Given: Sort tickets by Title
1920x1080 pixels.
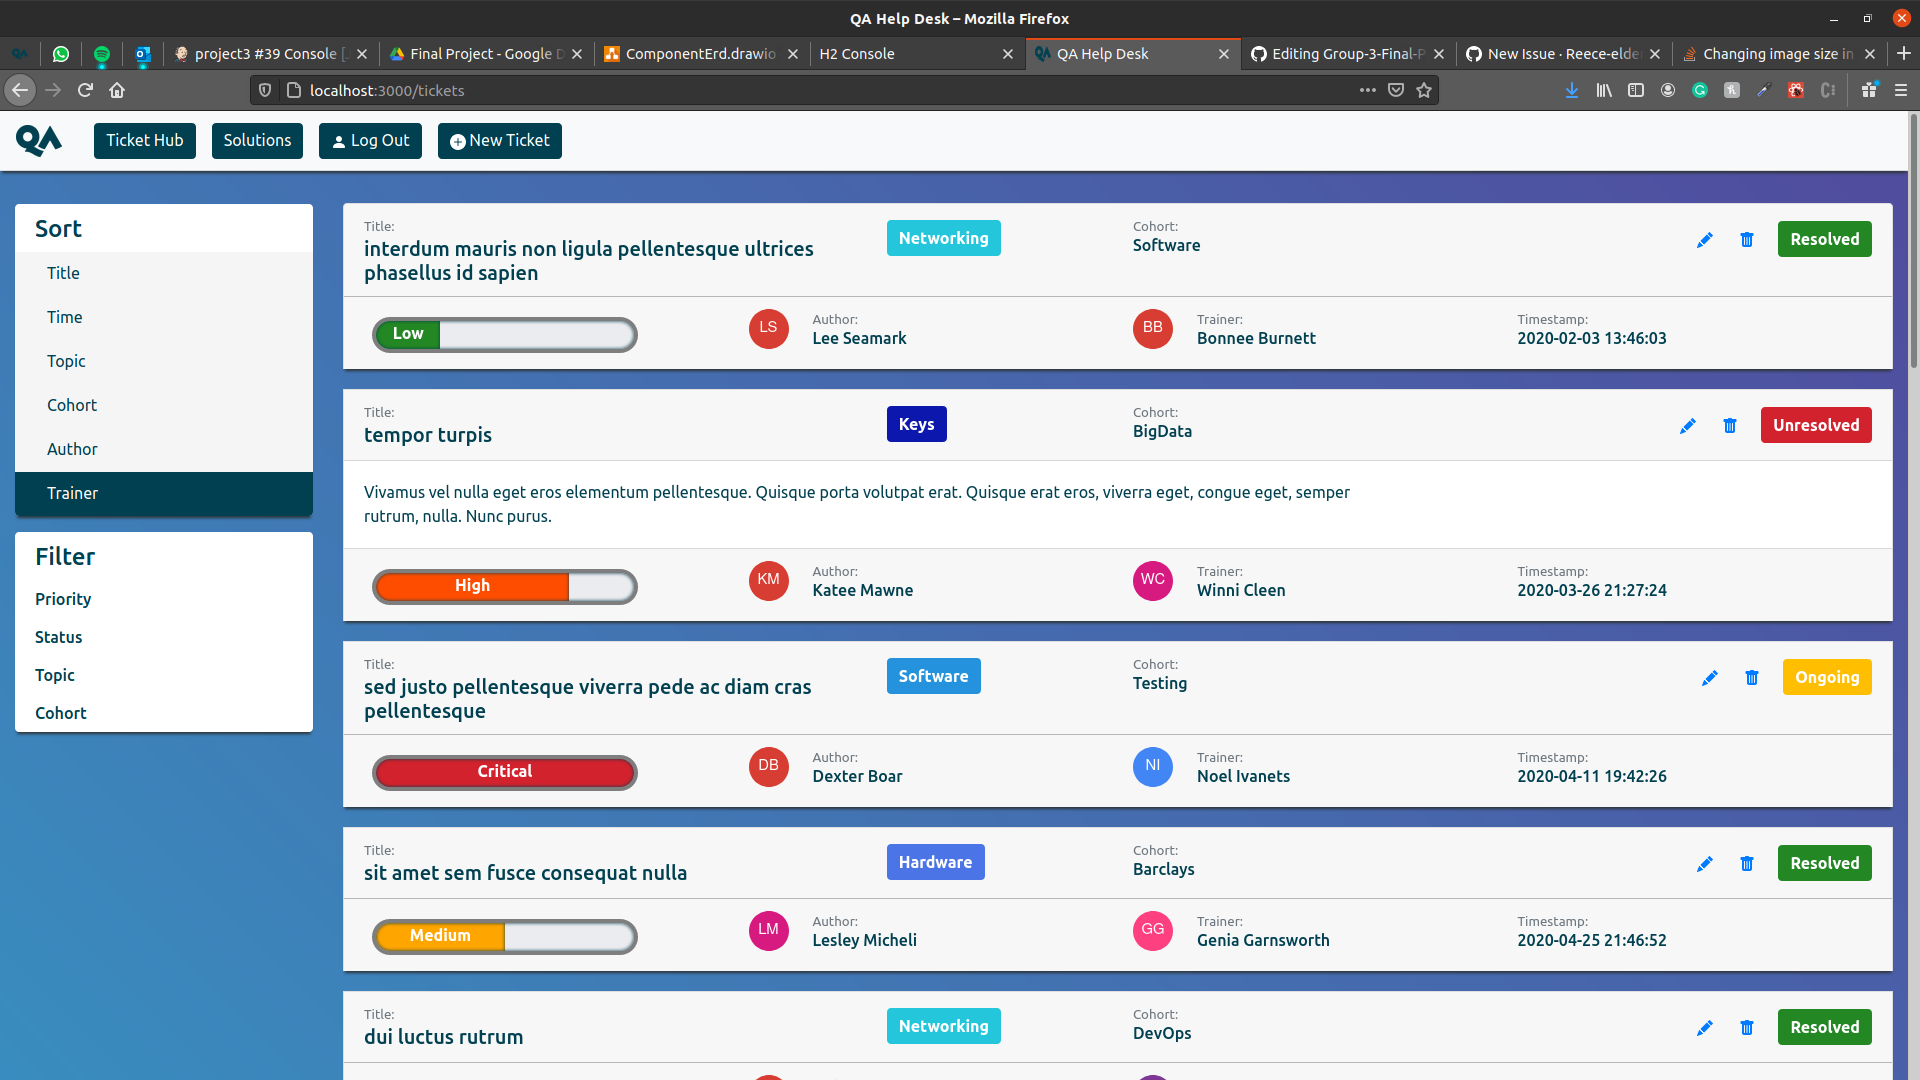Looking at the screenshot, I should (x=164, y=273).
